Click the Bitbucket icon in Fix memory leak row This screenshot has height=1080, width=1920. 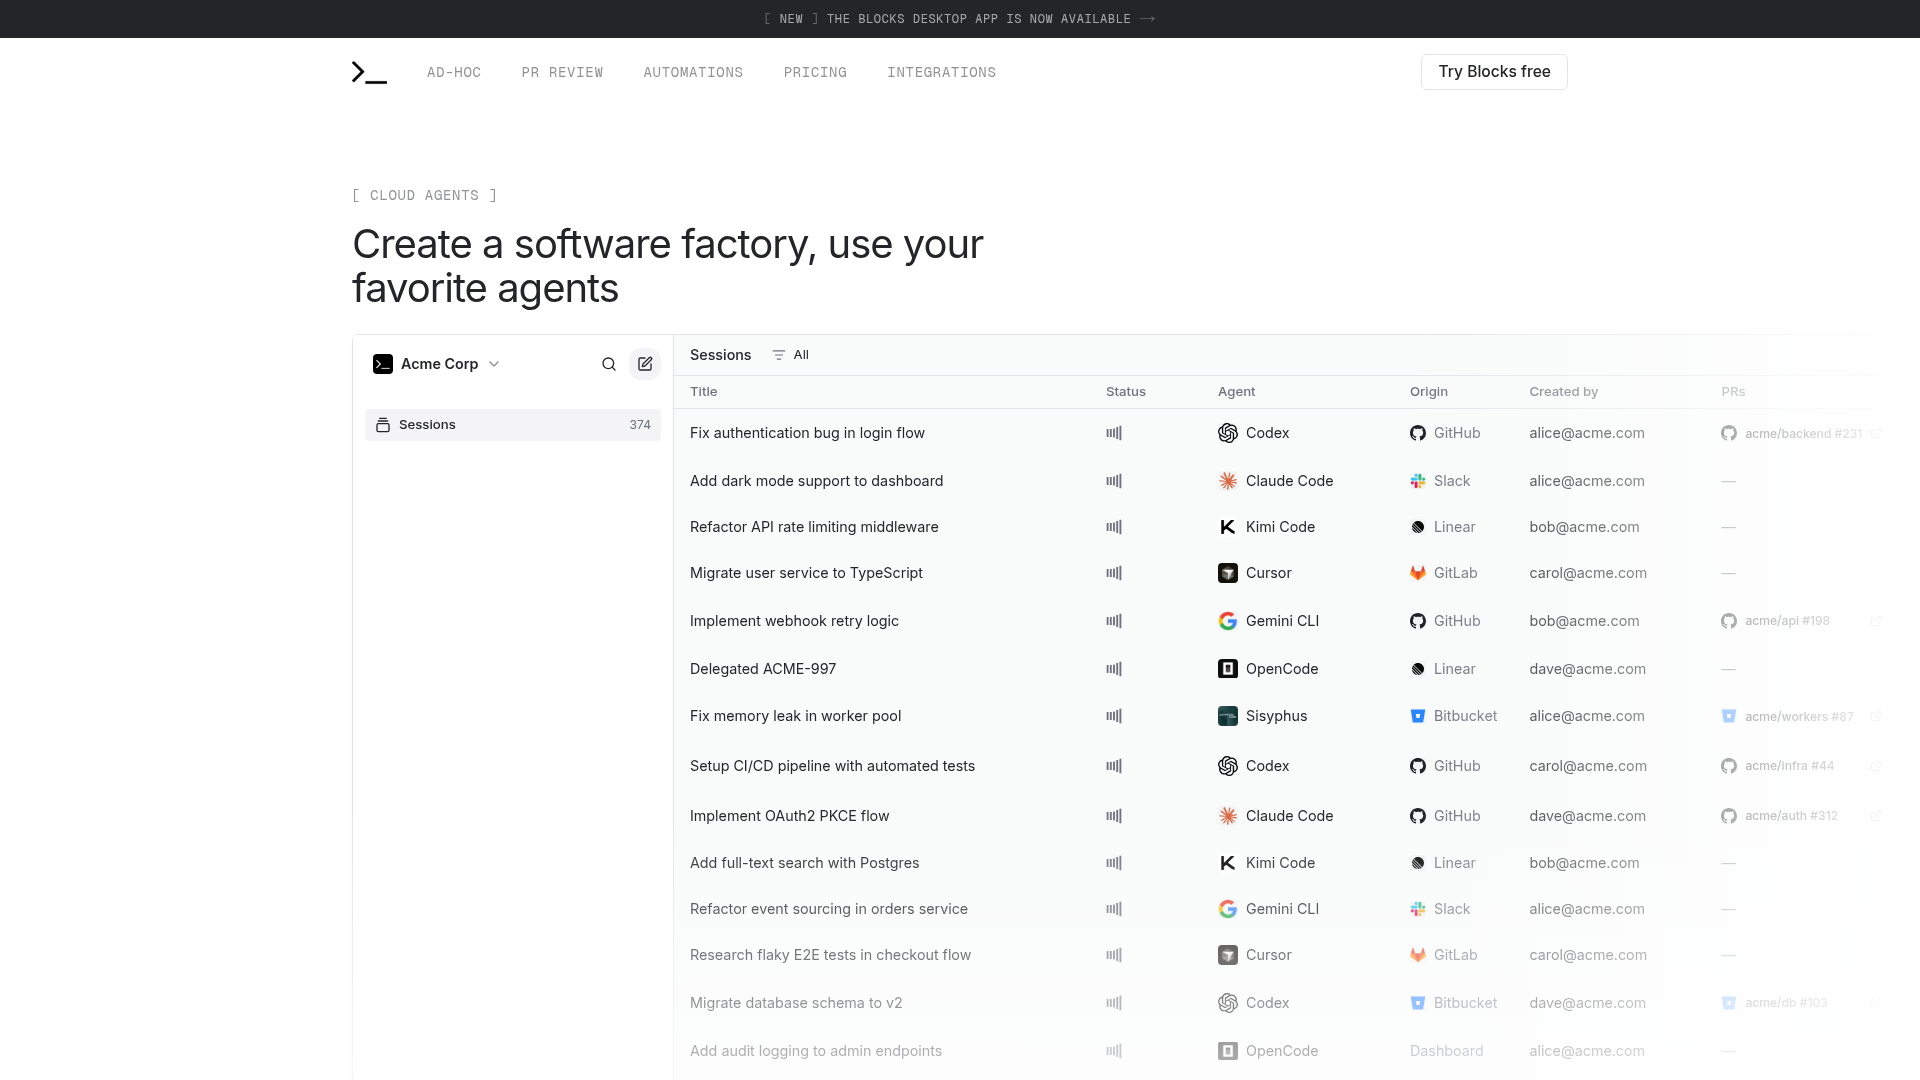[1418, 716]
